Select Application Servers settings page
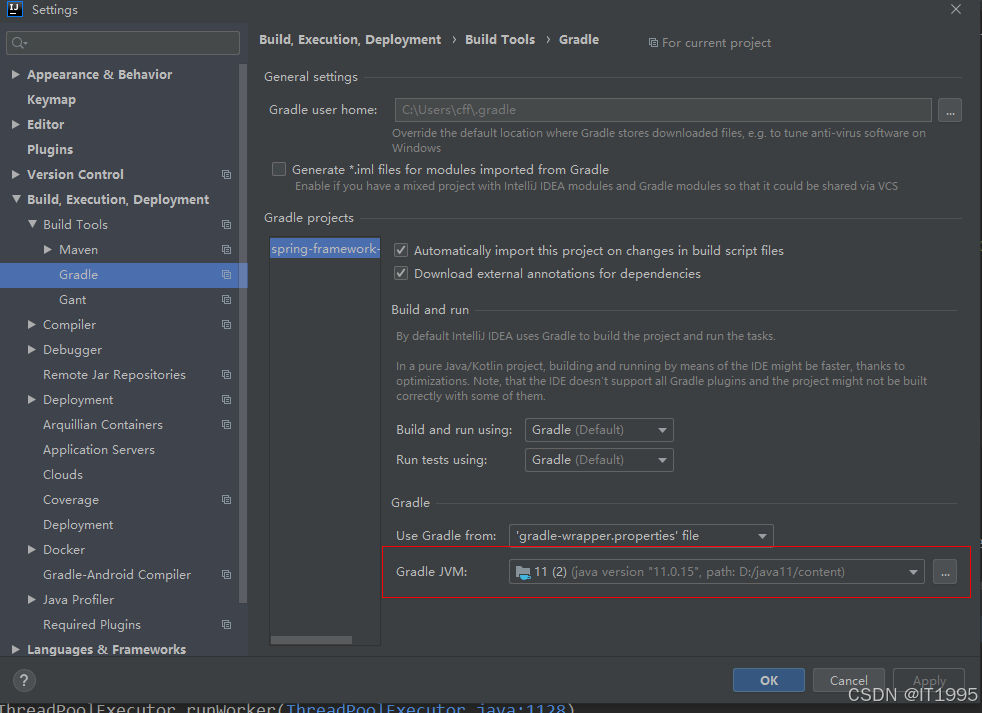This screenshot has height=713, width=982. 99,450
